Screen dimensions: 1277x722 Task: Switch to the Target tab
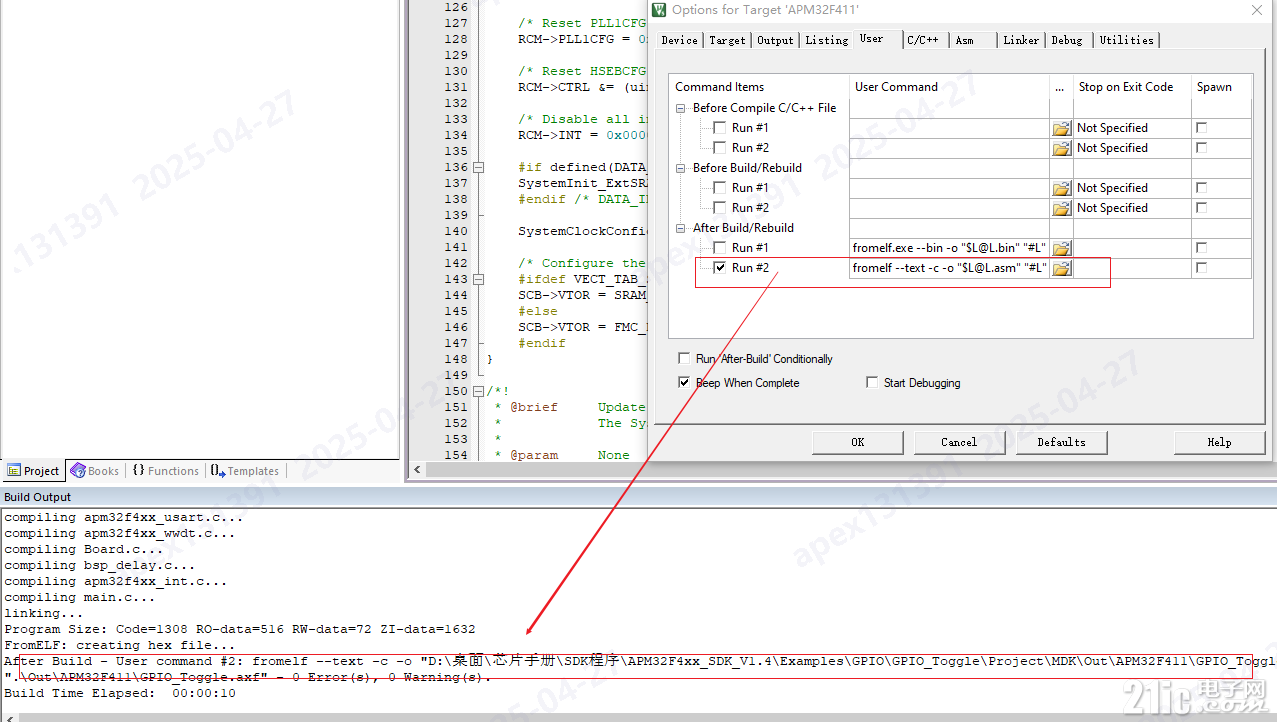[x=727, y=40]
